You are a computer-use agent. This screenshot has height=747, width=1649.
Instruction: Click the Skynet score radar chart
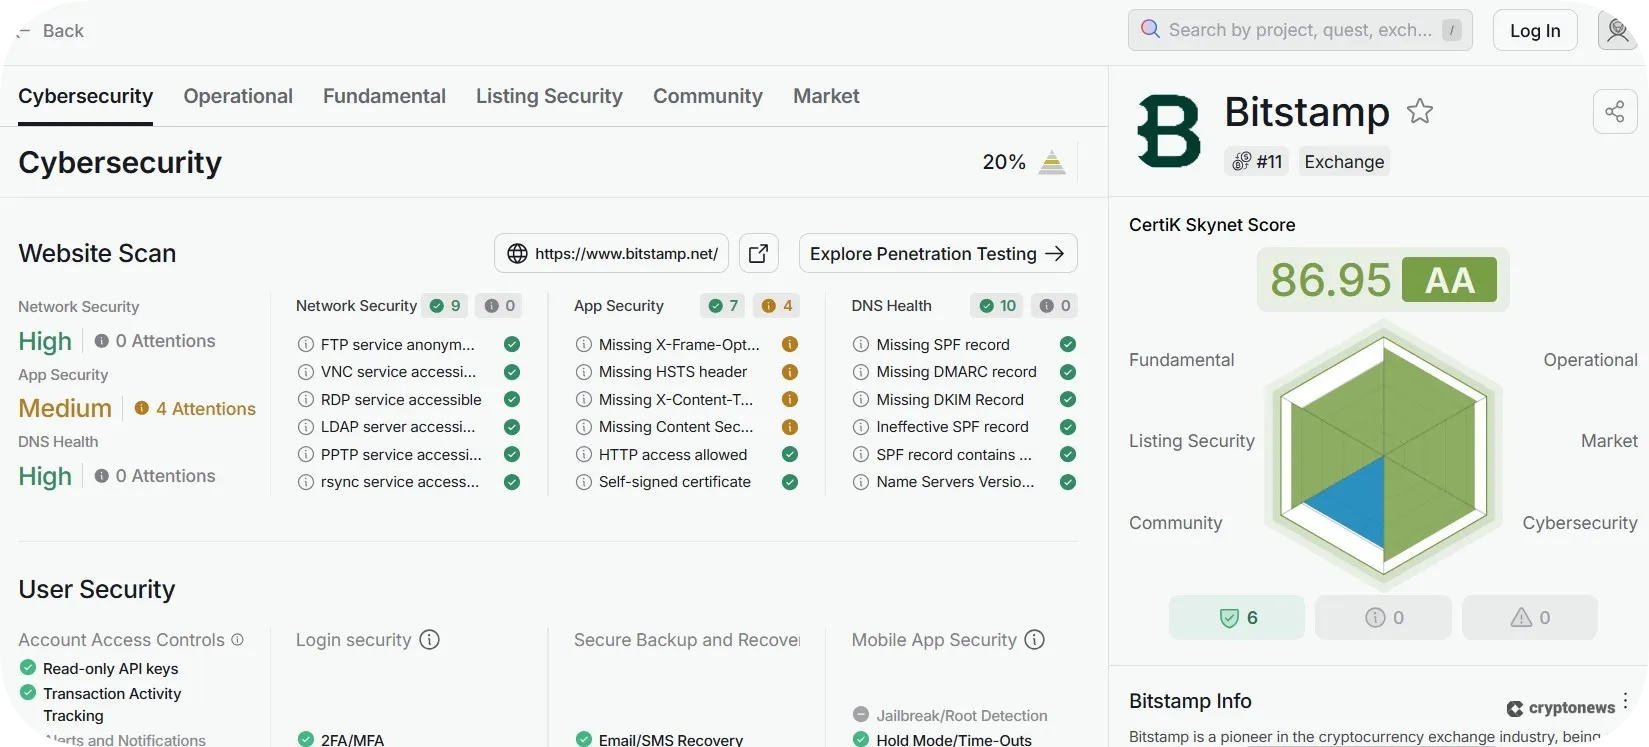[x=1383, y=456]
